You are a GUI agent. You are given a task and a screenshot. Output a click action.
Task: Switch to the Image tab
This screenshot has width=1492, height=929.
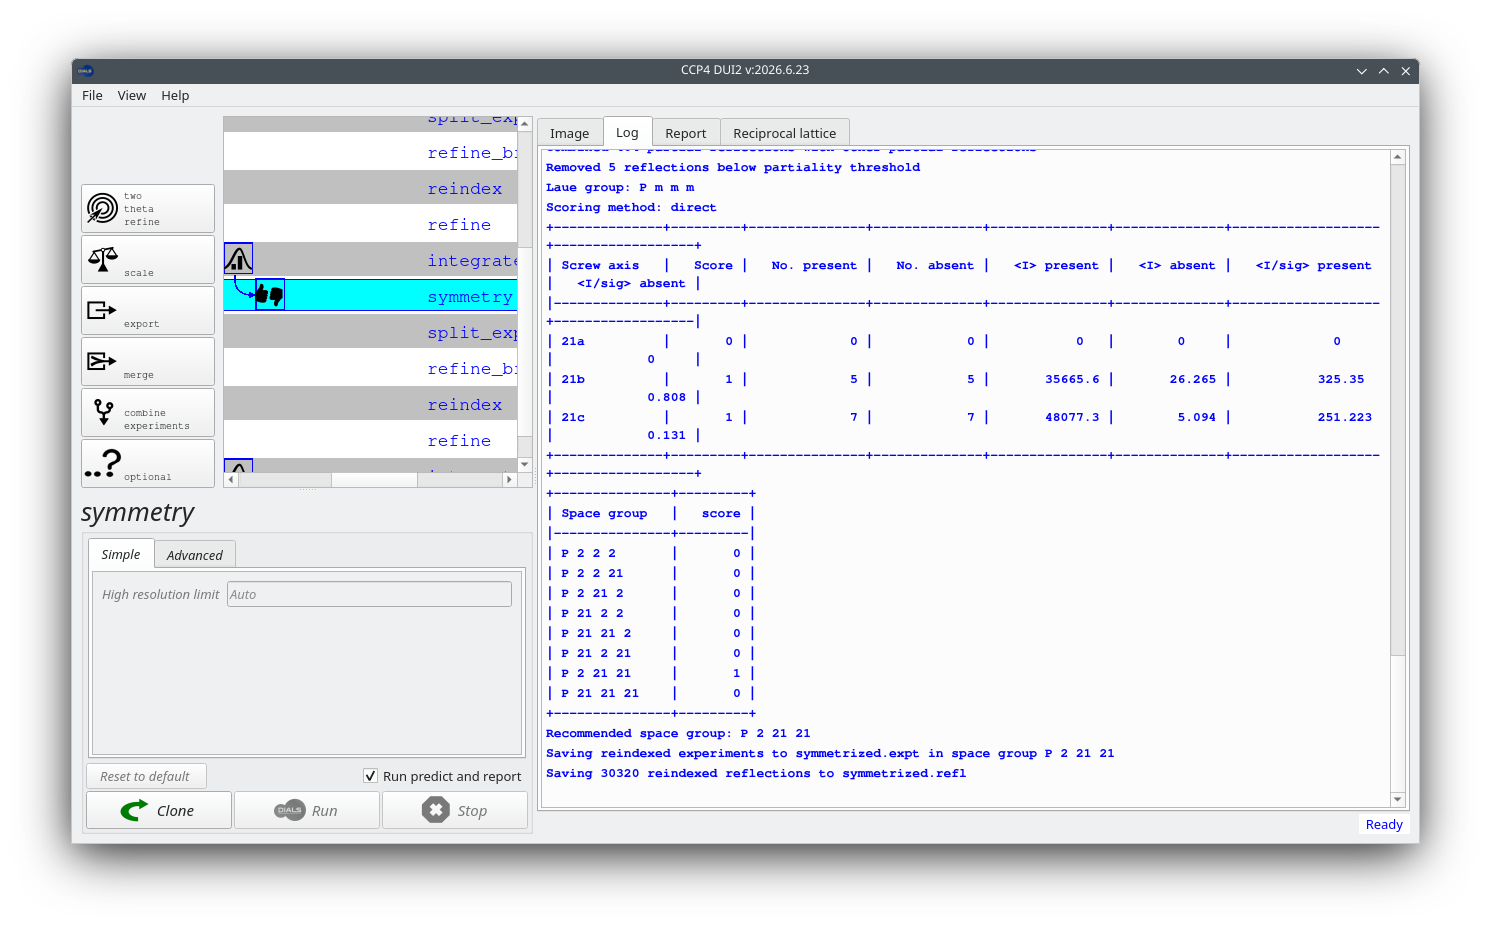pos(570,133)
